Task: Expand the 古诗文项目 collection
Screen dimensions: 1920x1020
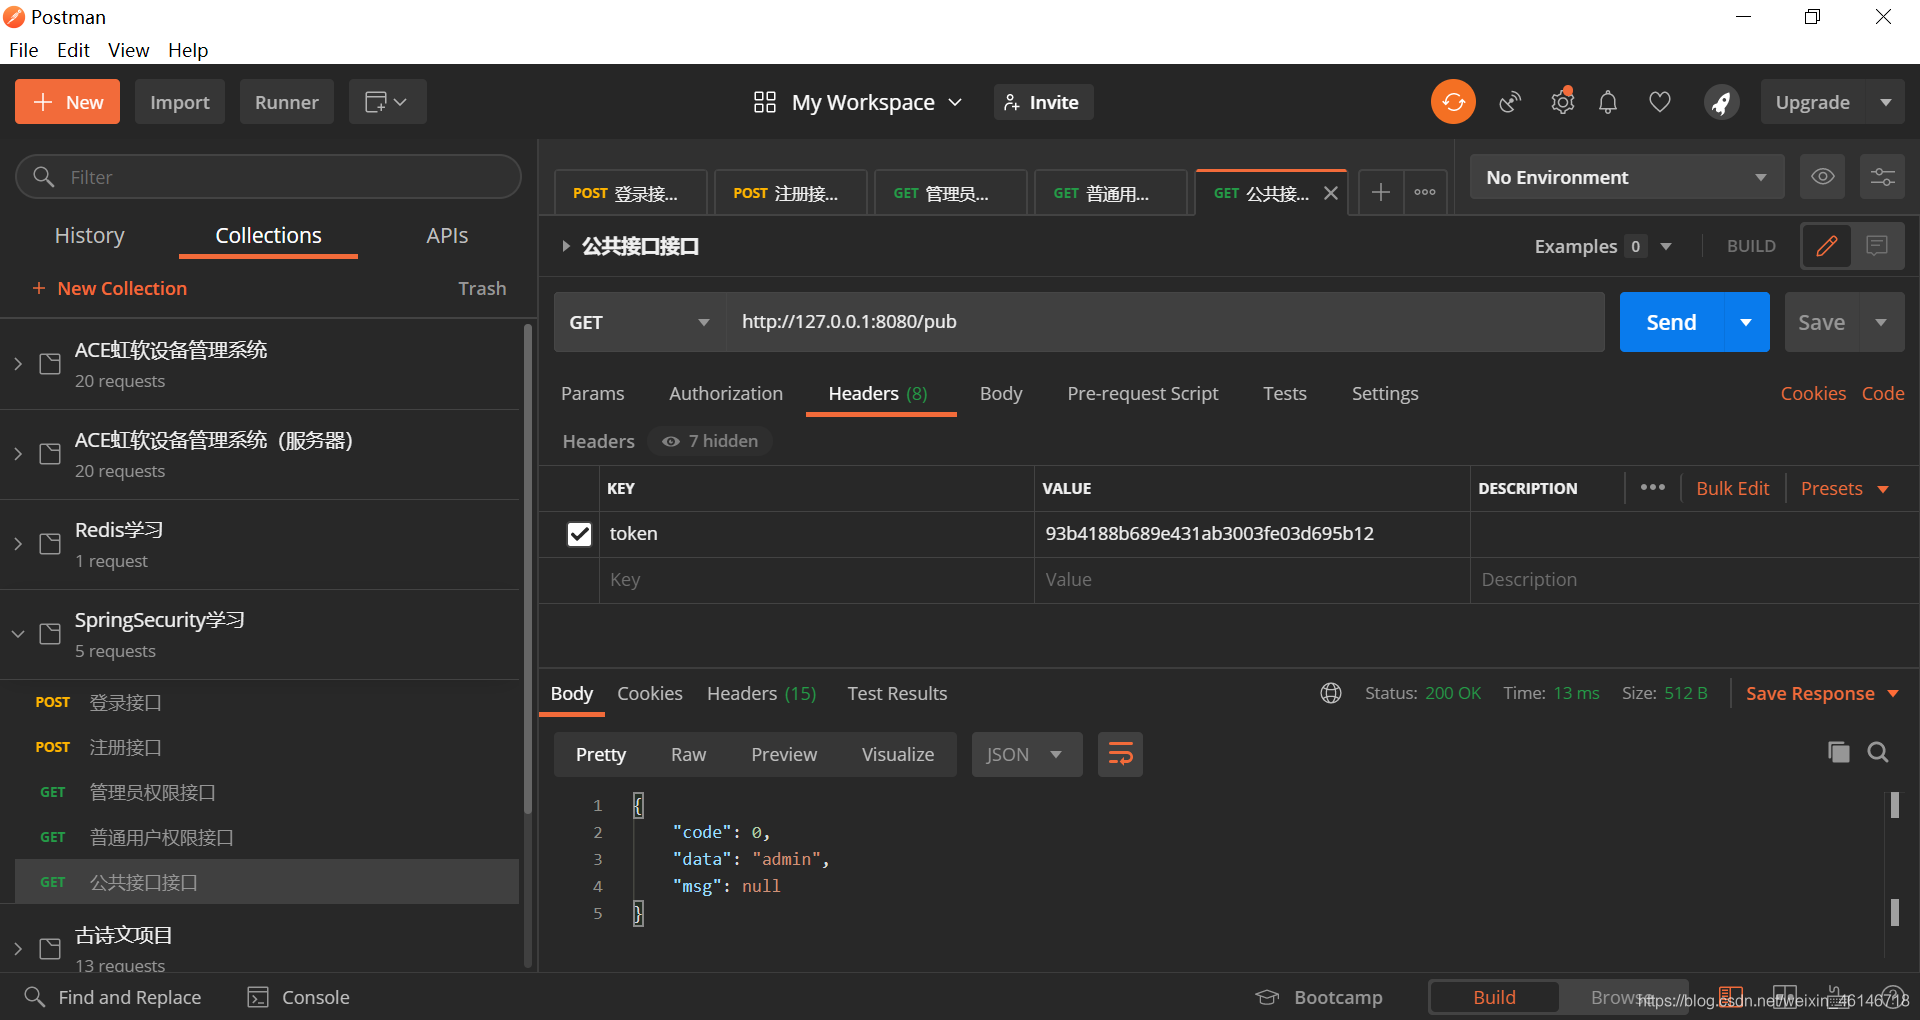Action: [18, 948]
